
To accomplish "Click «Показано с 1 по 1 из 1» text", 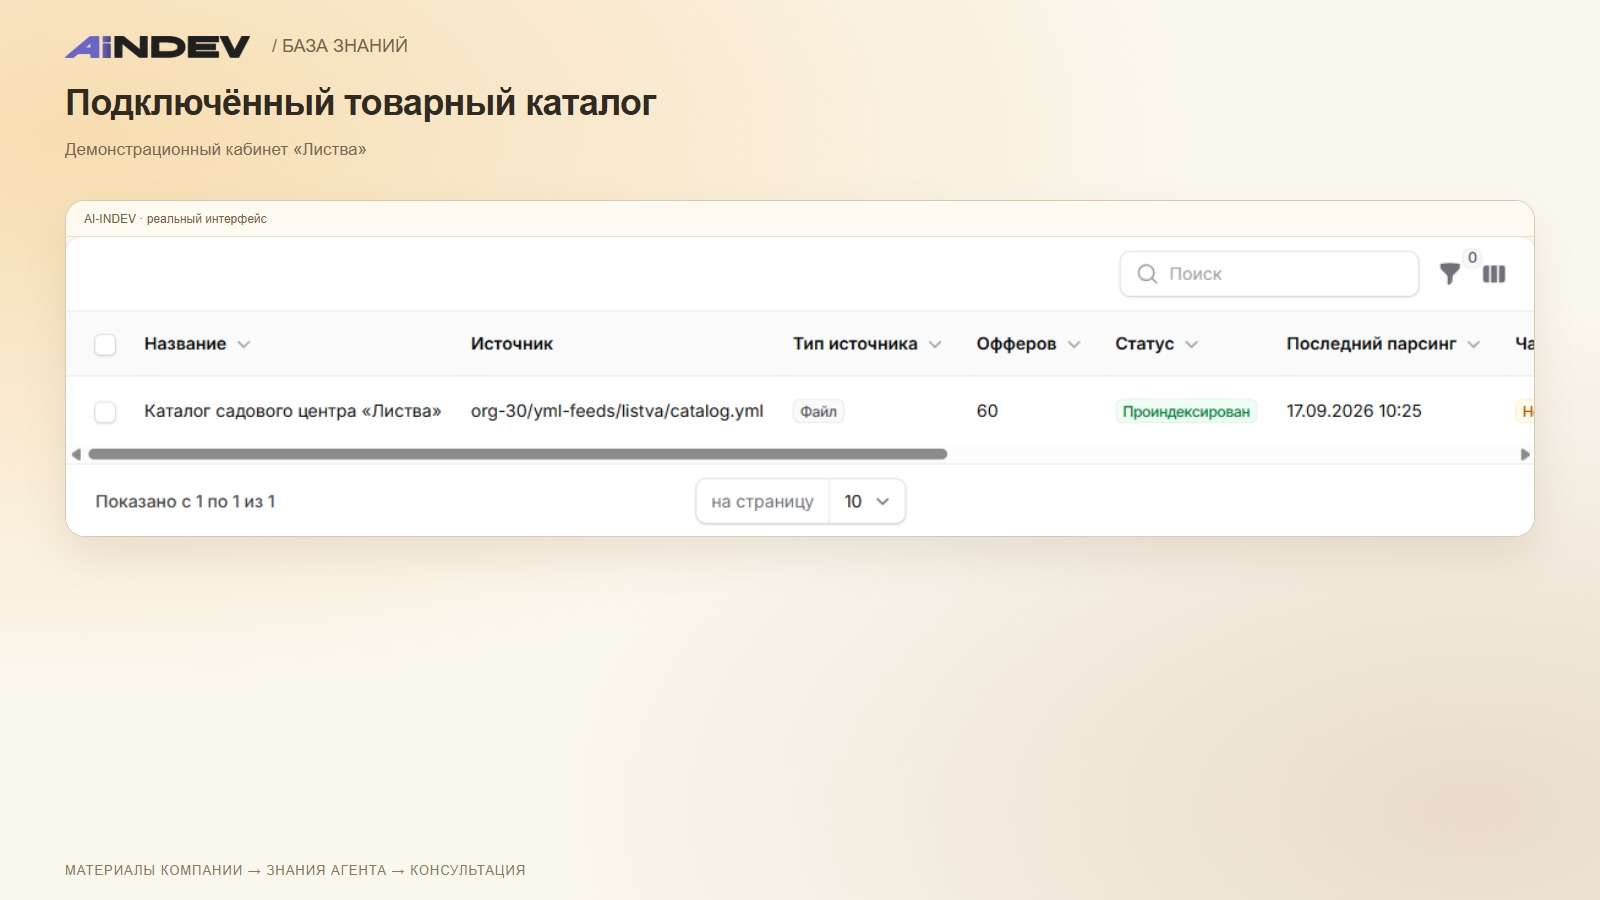I will [185, 502].
